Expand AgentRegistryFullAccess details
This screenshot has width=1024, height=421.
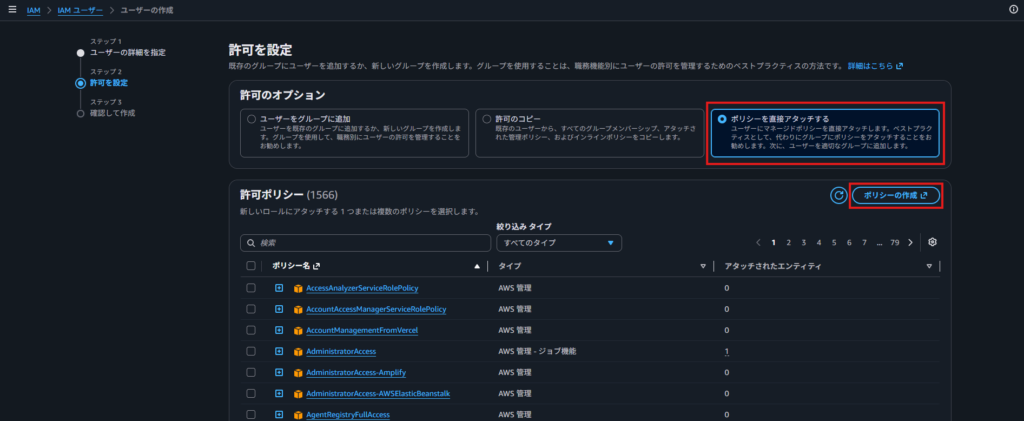pos(279,414)
